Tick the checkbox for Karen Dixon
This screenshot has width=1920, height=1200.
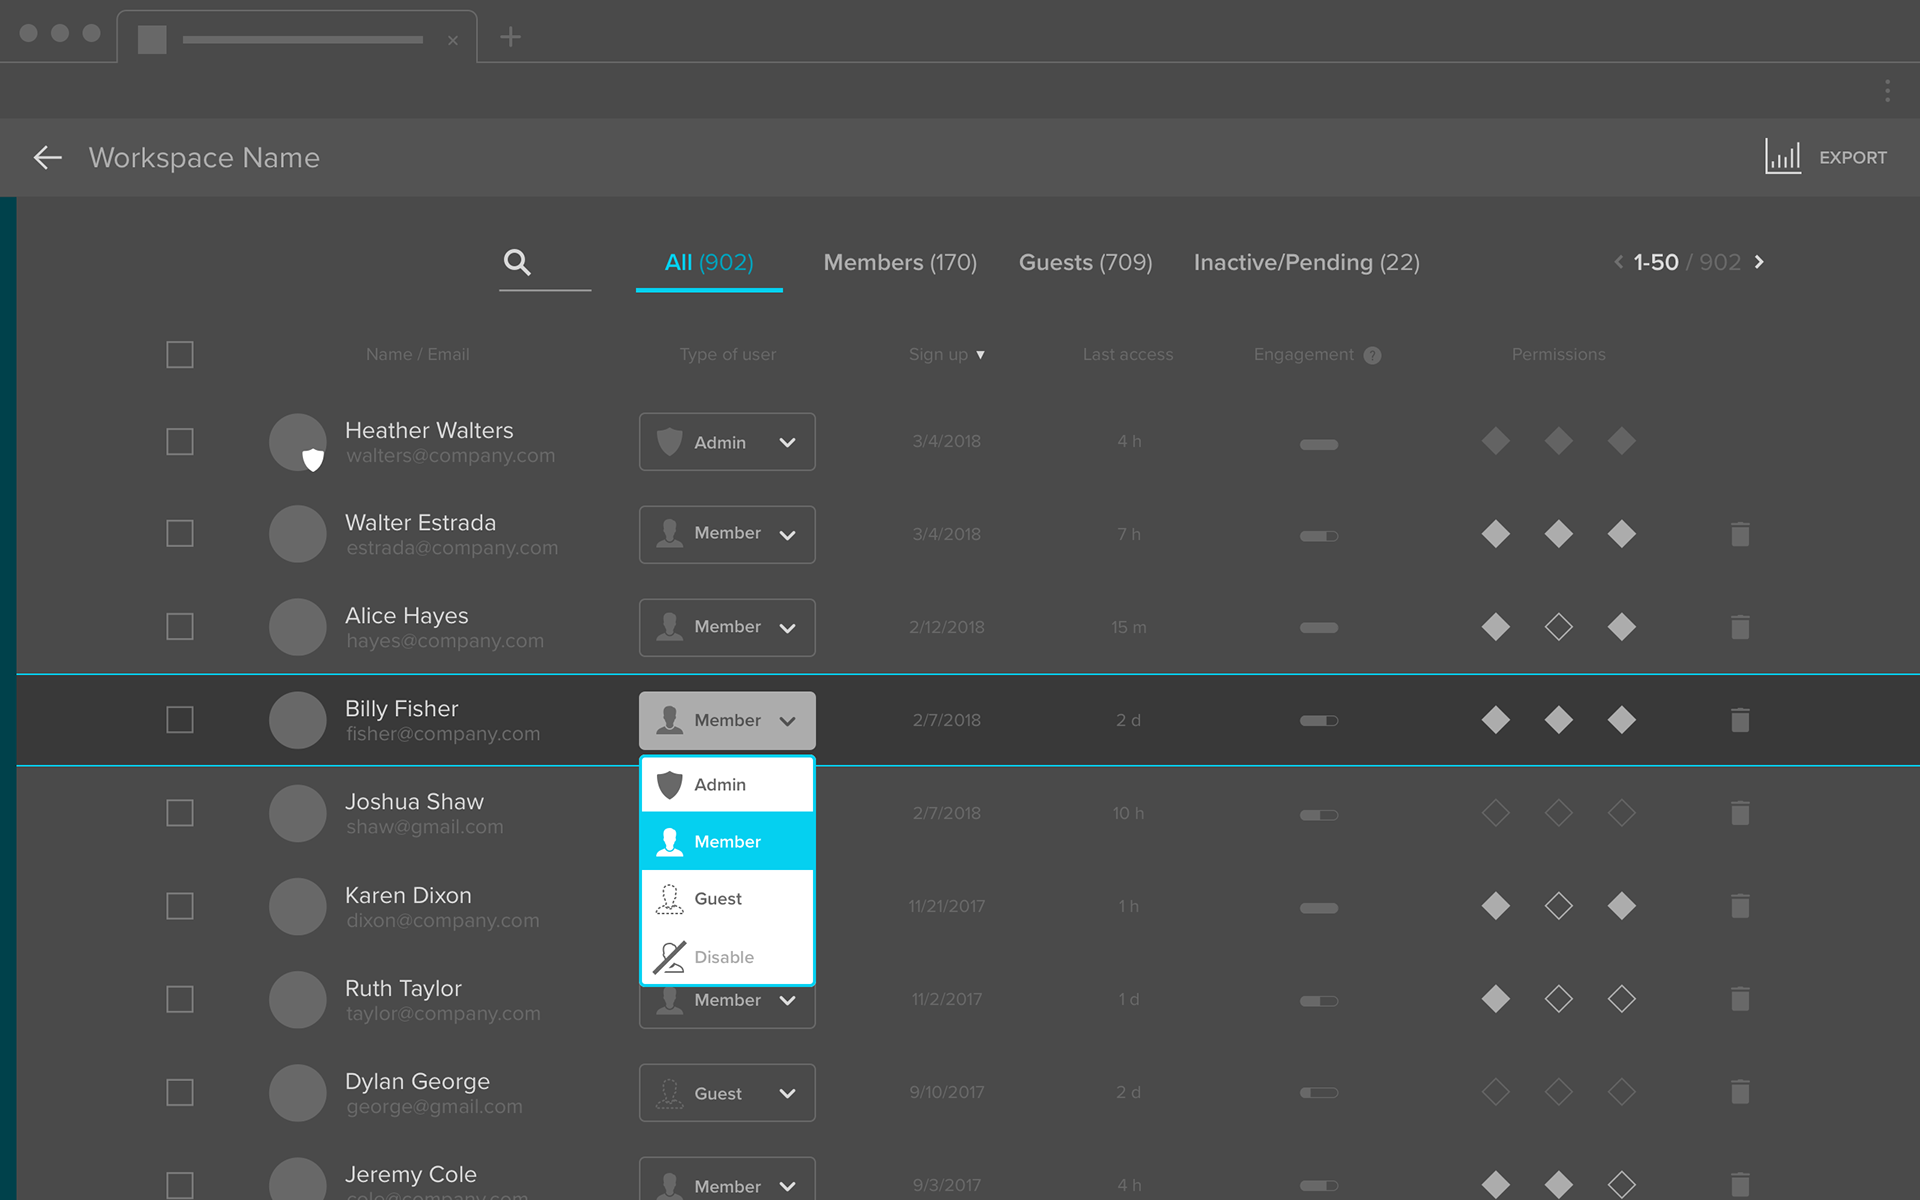pyautogui.click(x=180, y=906)
